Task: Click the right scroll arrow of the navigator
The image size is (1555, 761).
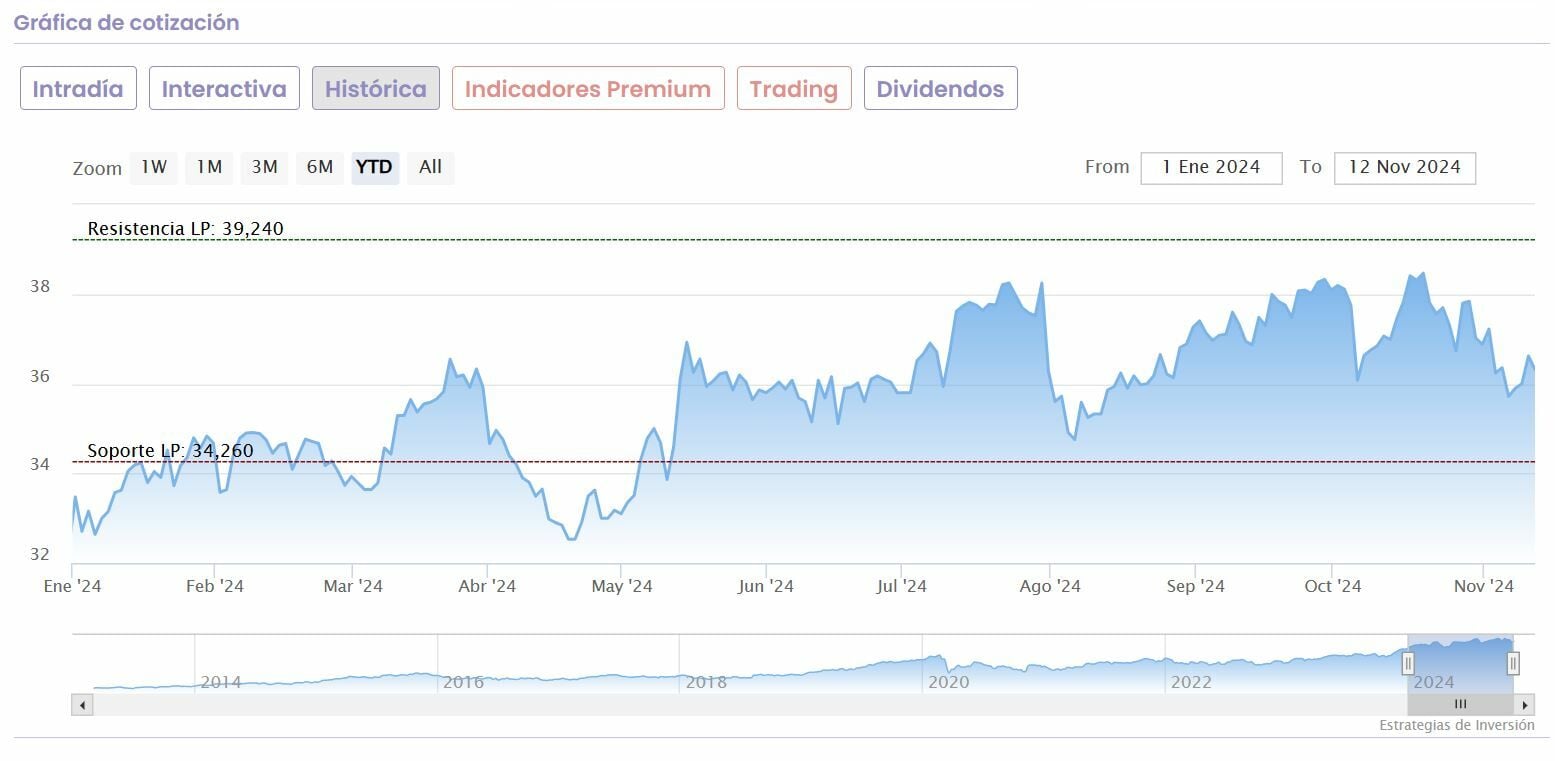Action: point(1525,705)
